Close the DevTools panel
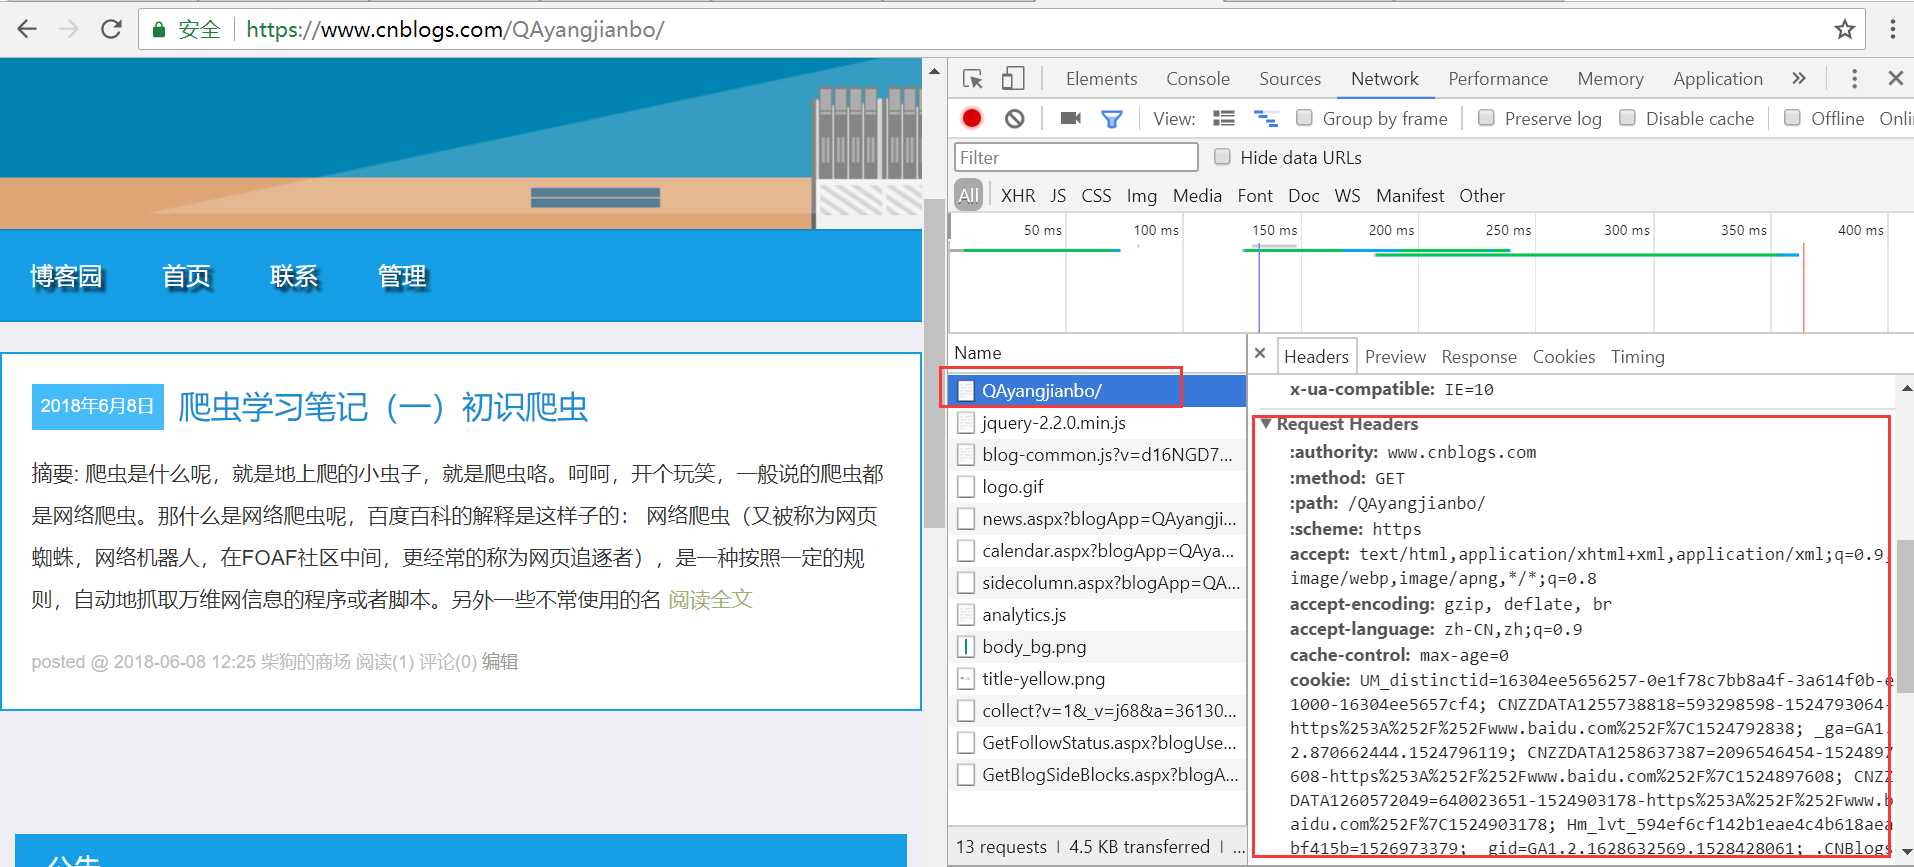This screenshot has height=867, width=1914. tap(1895, 78)
